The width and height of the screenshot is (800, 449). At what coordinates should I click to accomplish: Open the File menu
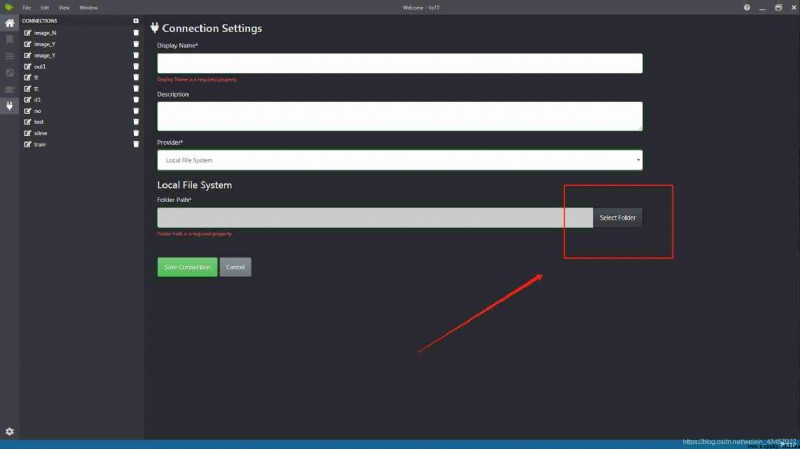point(27,8)
